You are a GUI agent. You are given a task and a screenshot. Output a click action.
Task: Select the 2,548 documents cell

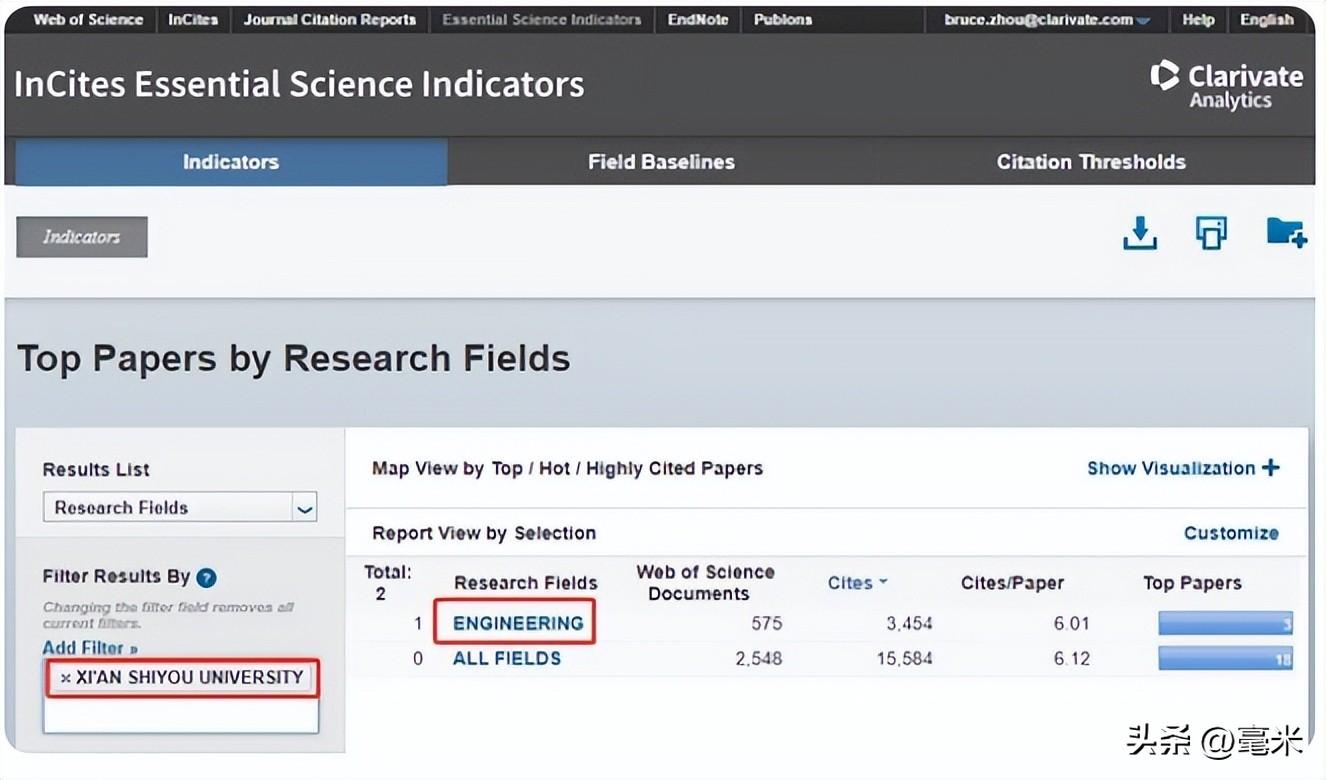click(x=759, y=658)
